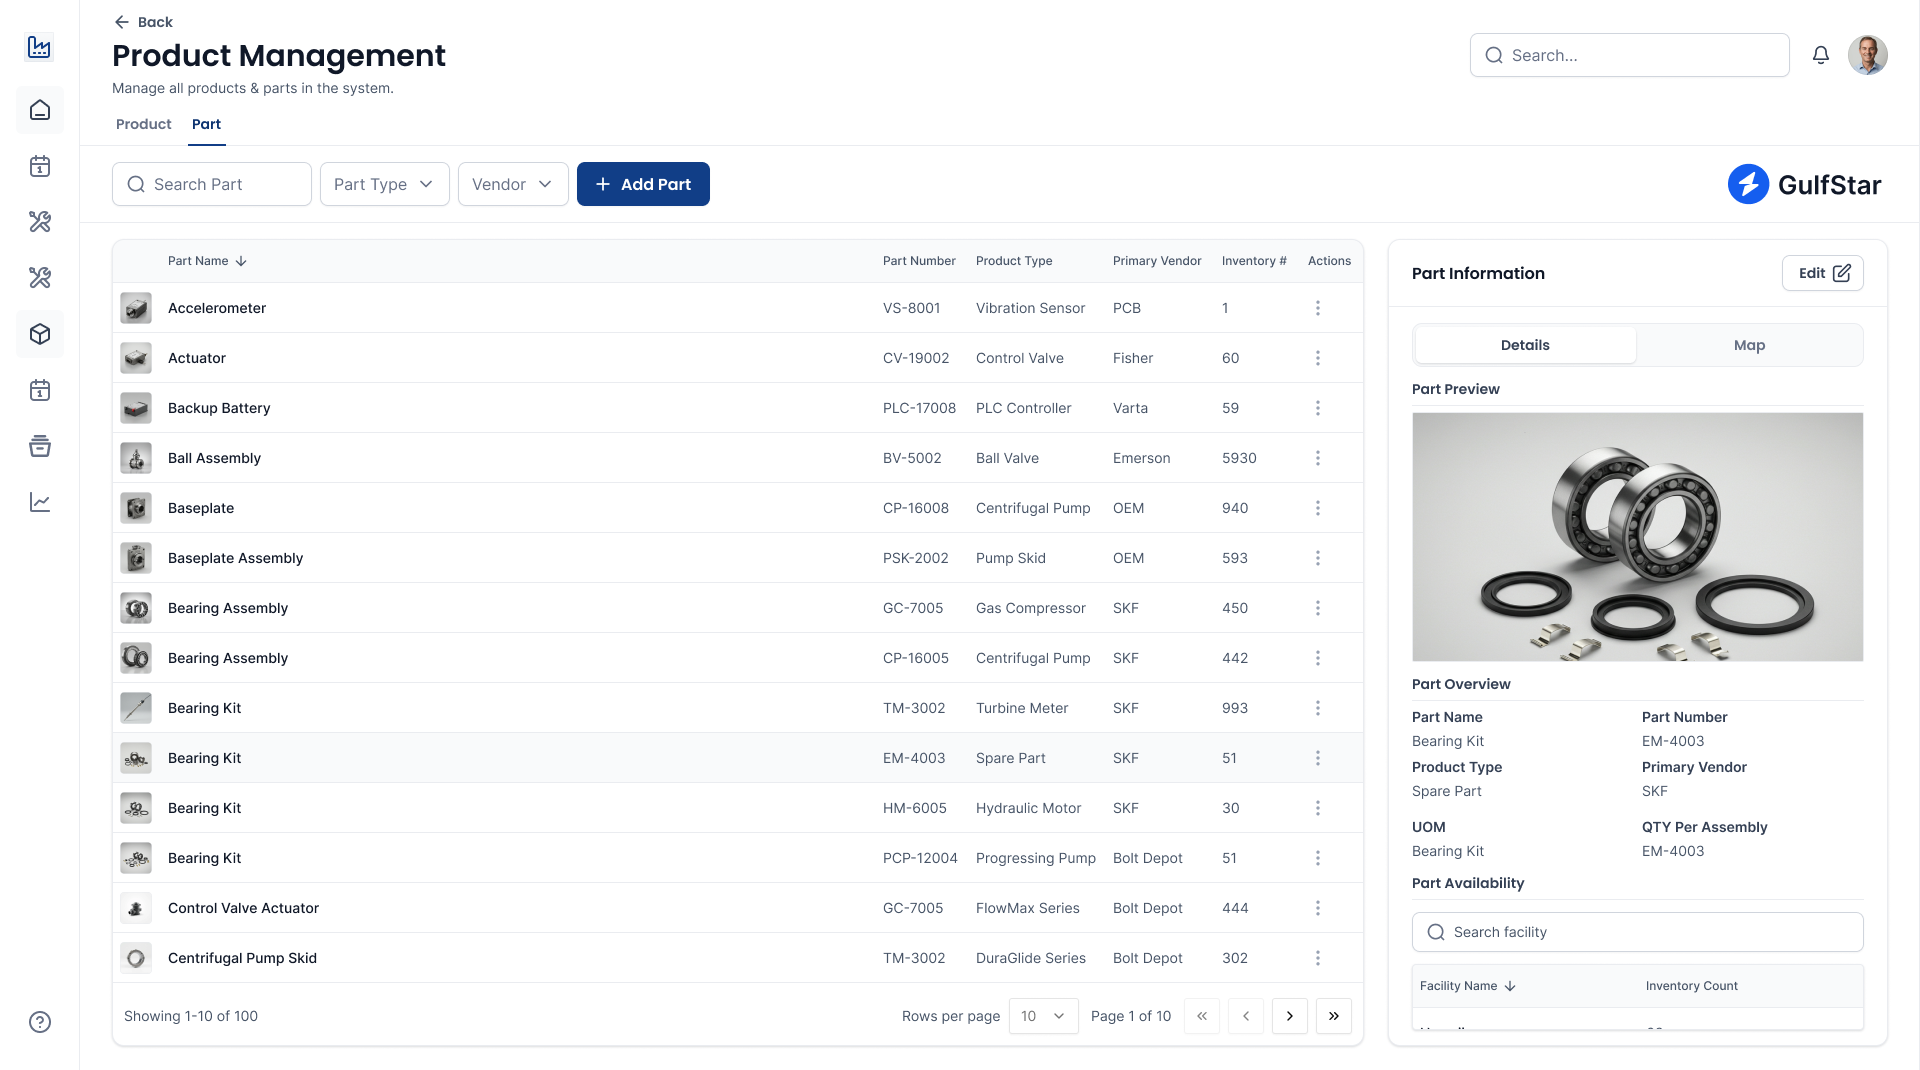Switch to the Product tab
Image resolution: width=1920 pixels, height=1070 pixels.
[x=143, y=124]
